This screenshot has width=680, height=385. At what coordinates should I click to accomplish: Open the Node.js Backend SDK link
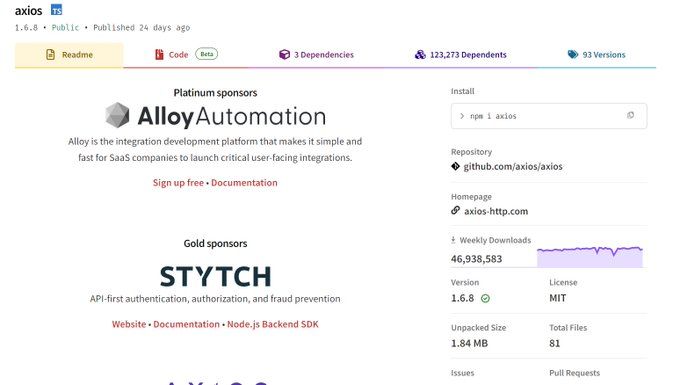[x=273, y=324]
